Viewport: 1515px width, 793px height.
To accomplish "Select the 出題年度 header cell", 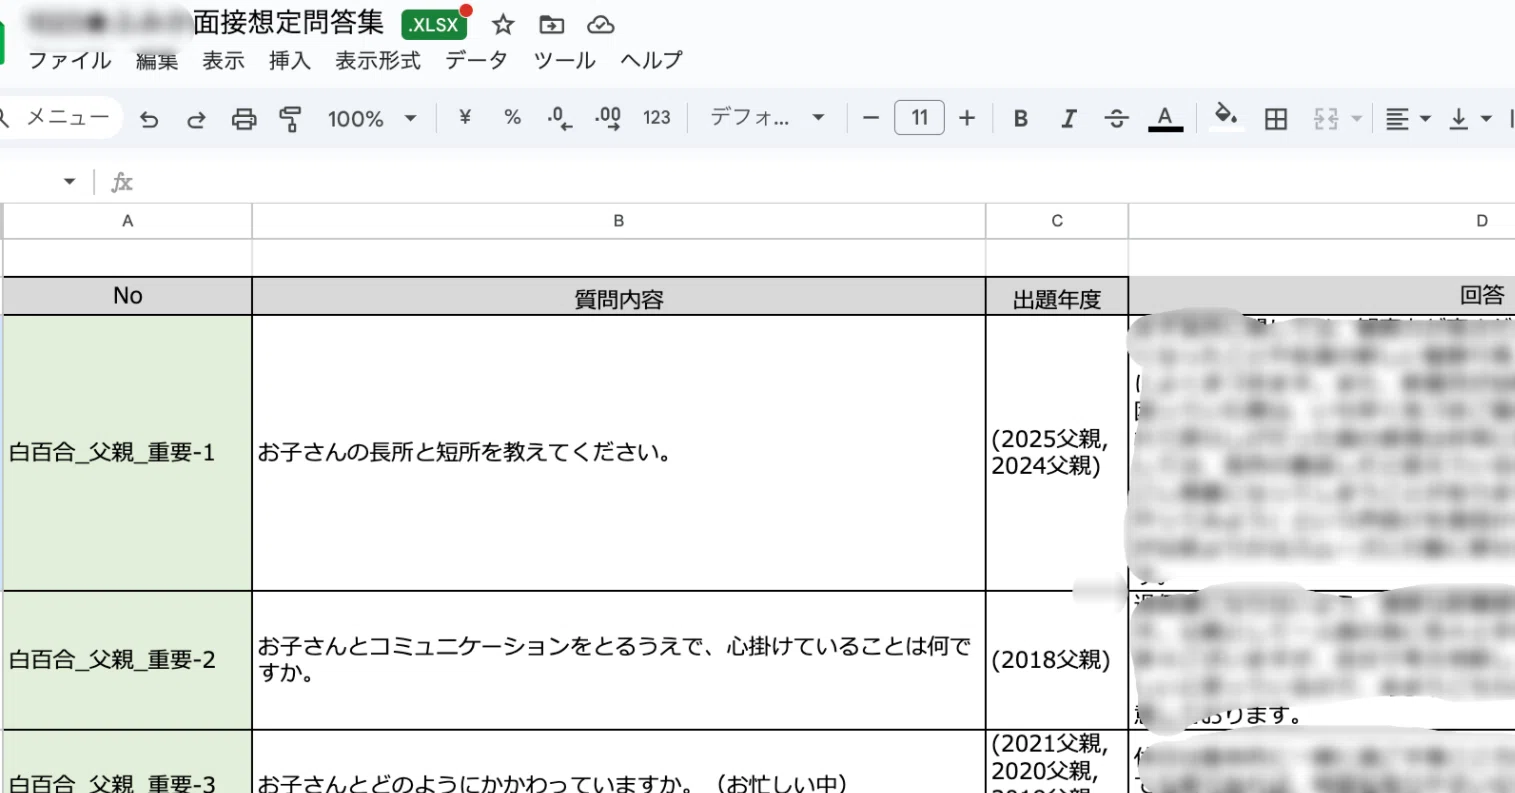I will (x=1057, y=296).
